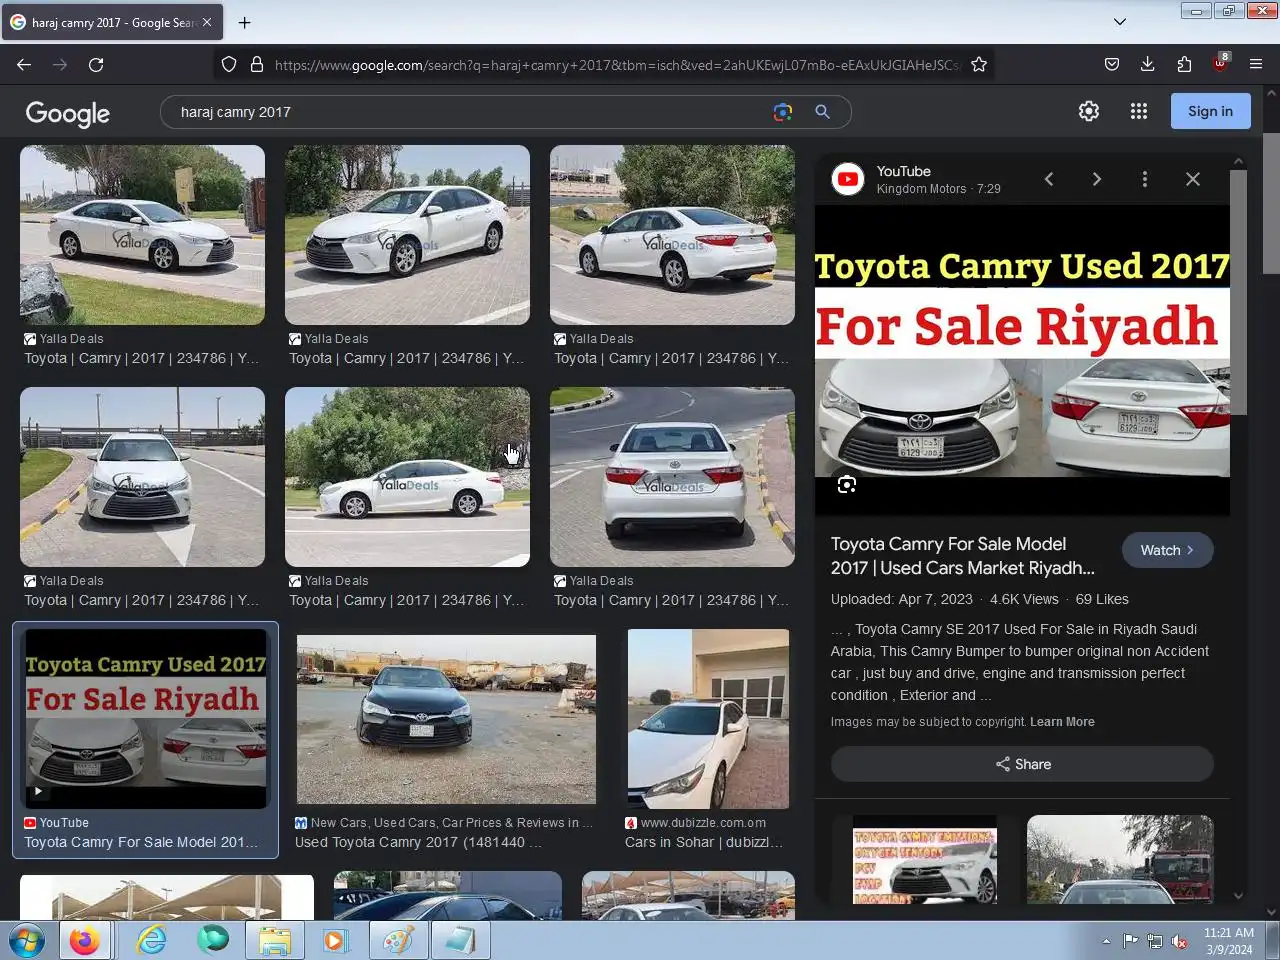Open Yalla Deals white Camry thumbnail in first row's middle
This screenshot has height=960, width=1280.
pyautogui.click(x=407, y=235)
